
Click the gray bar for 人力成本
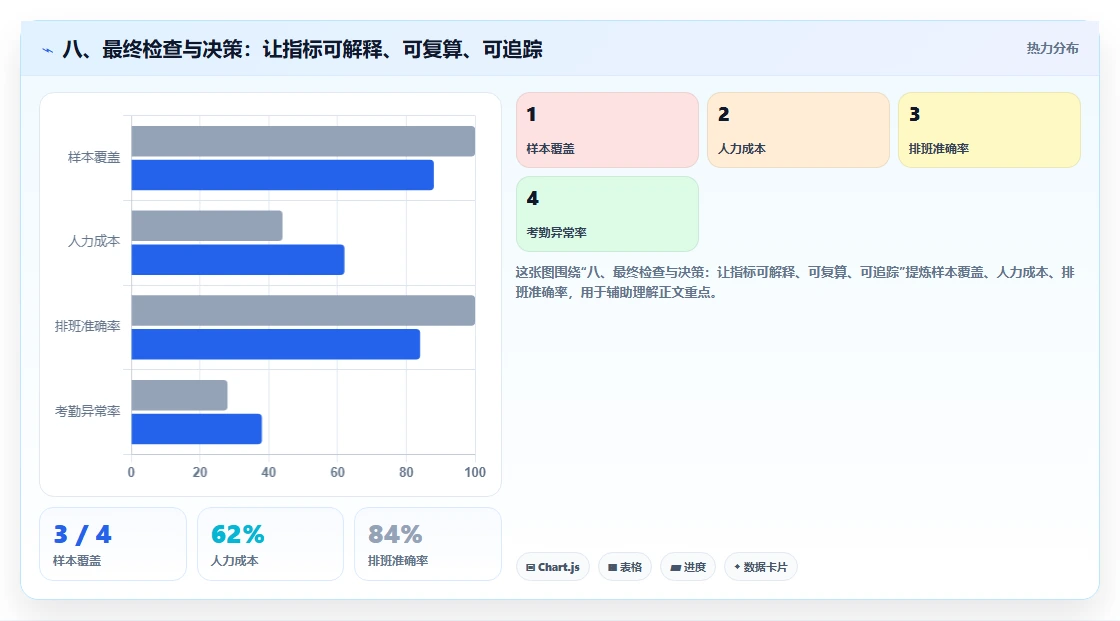[206, 226]
